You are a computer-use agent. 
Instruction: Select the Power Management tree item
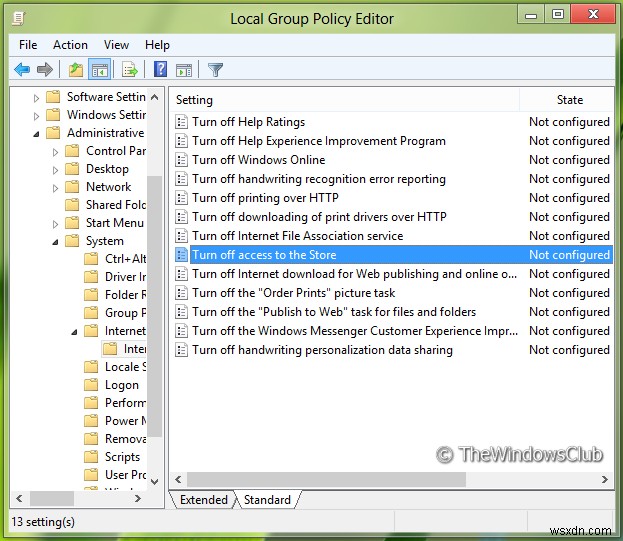125,421
